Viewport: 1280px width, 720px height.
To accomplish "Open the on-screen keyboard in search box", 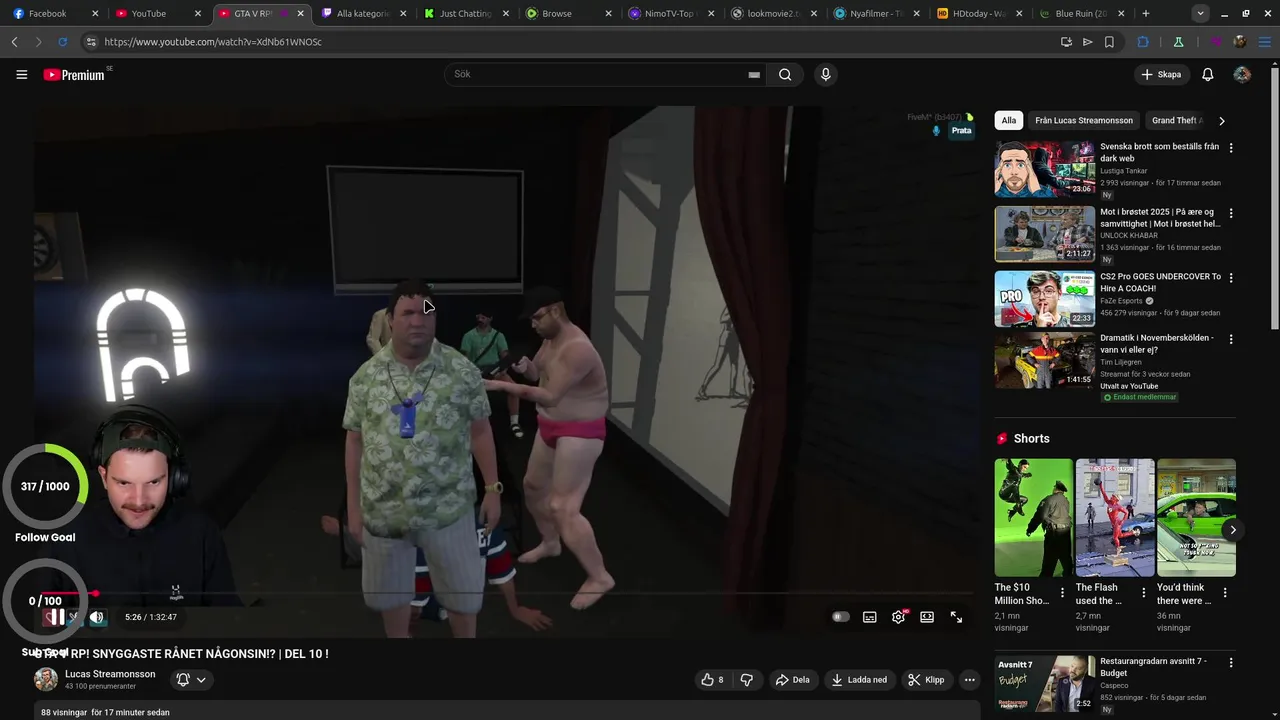I will click(754, 75).
